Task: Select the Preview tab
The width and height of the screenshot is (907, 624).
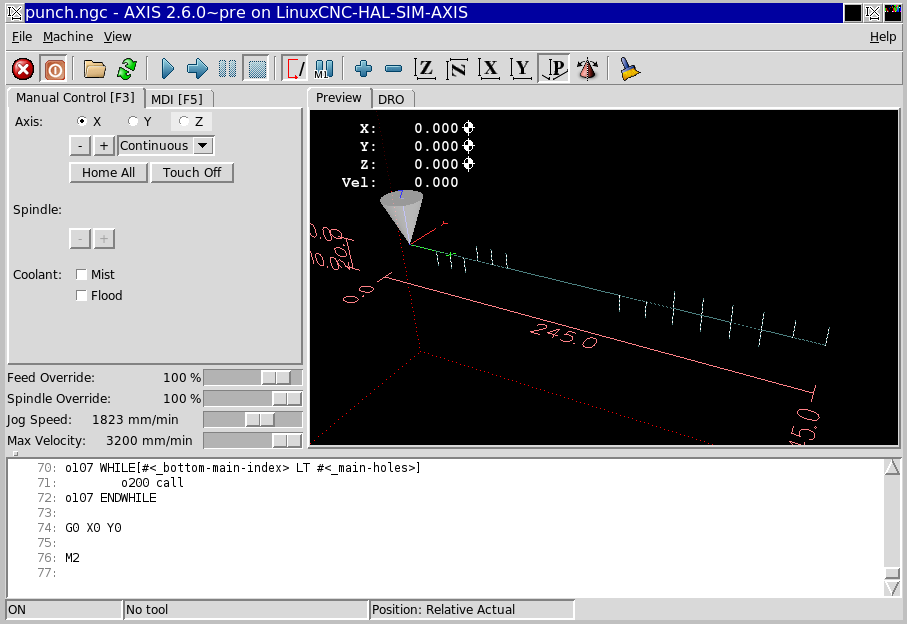Action: 338,98
